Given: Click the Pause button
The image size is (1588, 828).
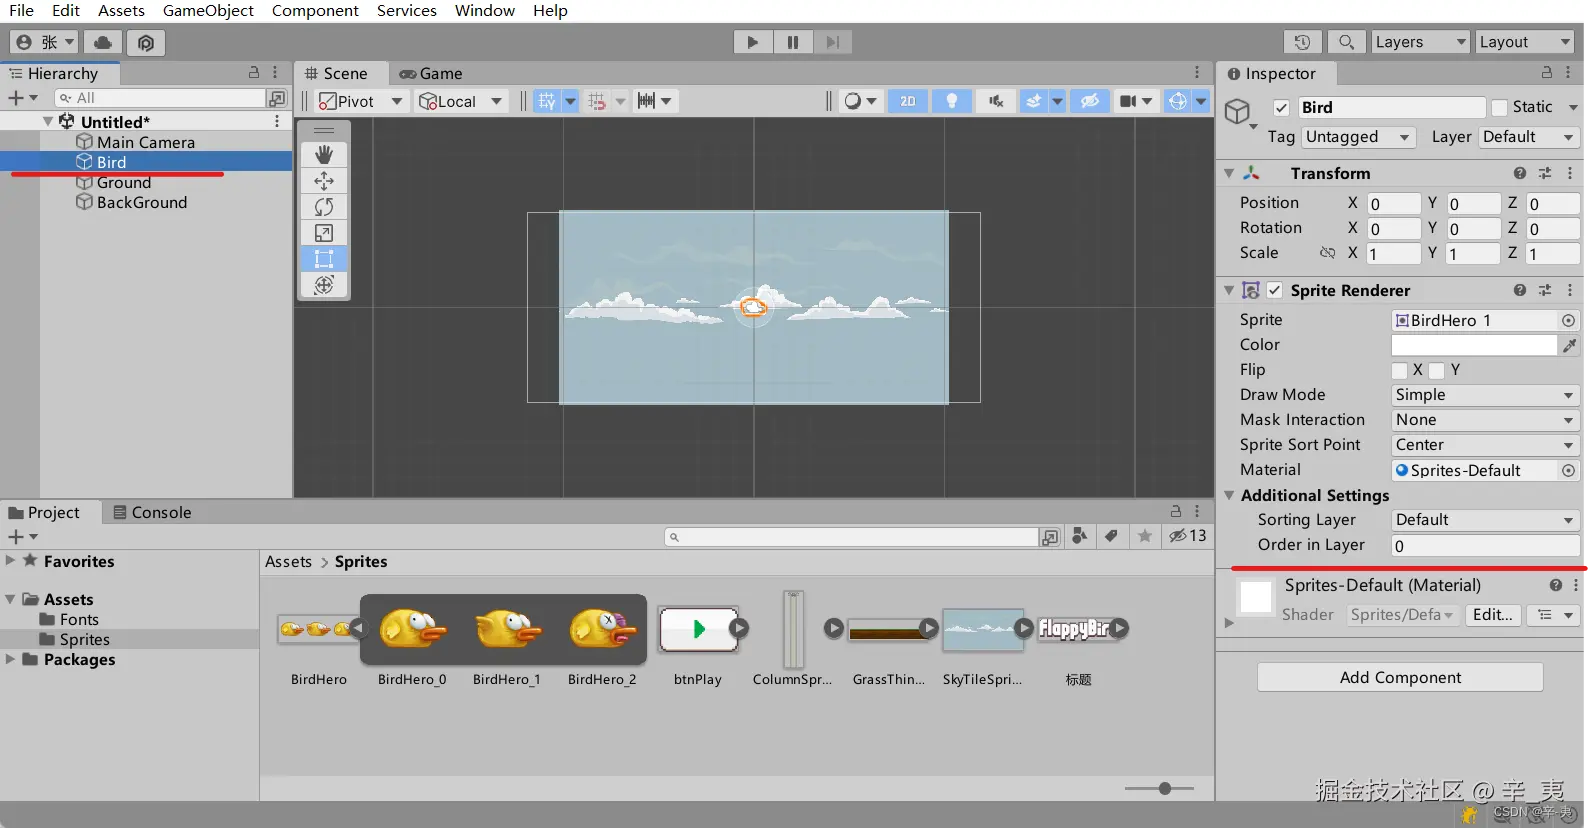Looking at the screenshot, I should pyautogui.click(x=792, y=42).
